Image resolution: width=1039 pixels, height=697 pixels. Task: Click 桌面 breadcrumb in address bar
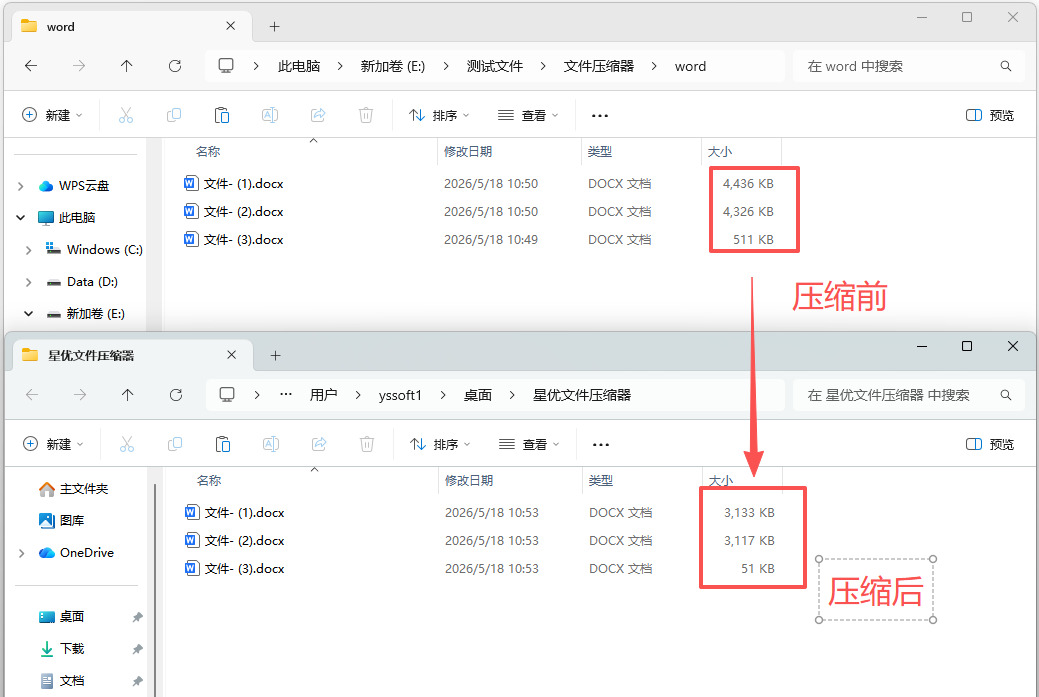[x=477, y=395]
